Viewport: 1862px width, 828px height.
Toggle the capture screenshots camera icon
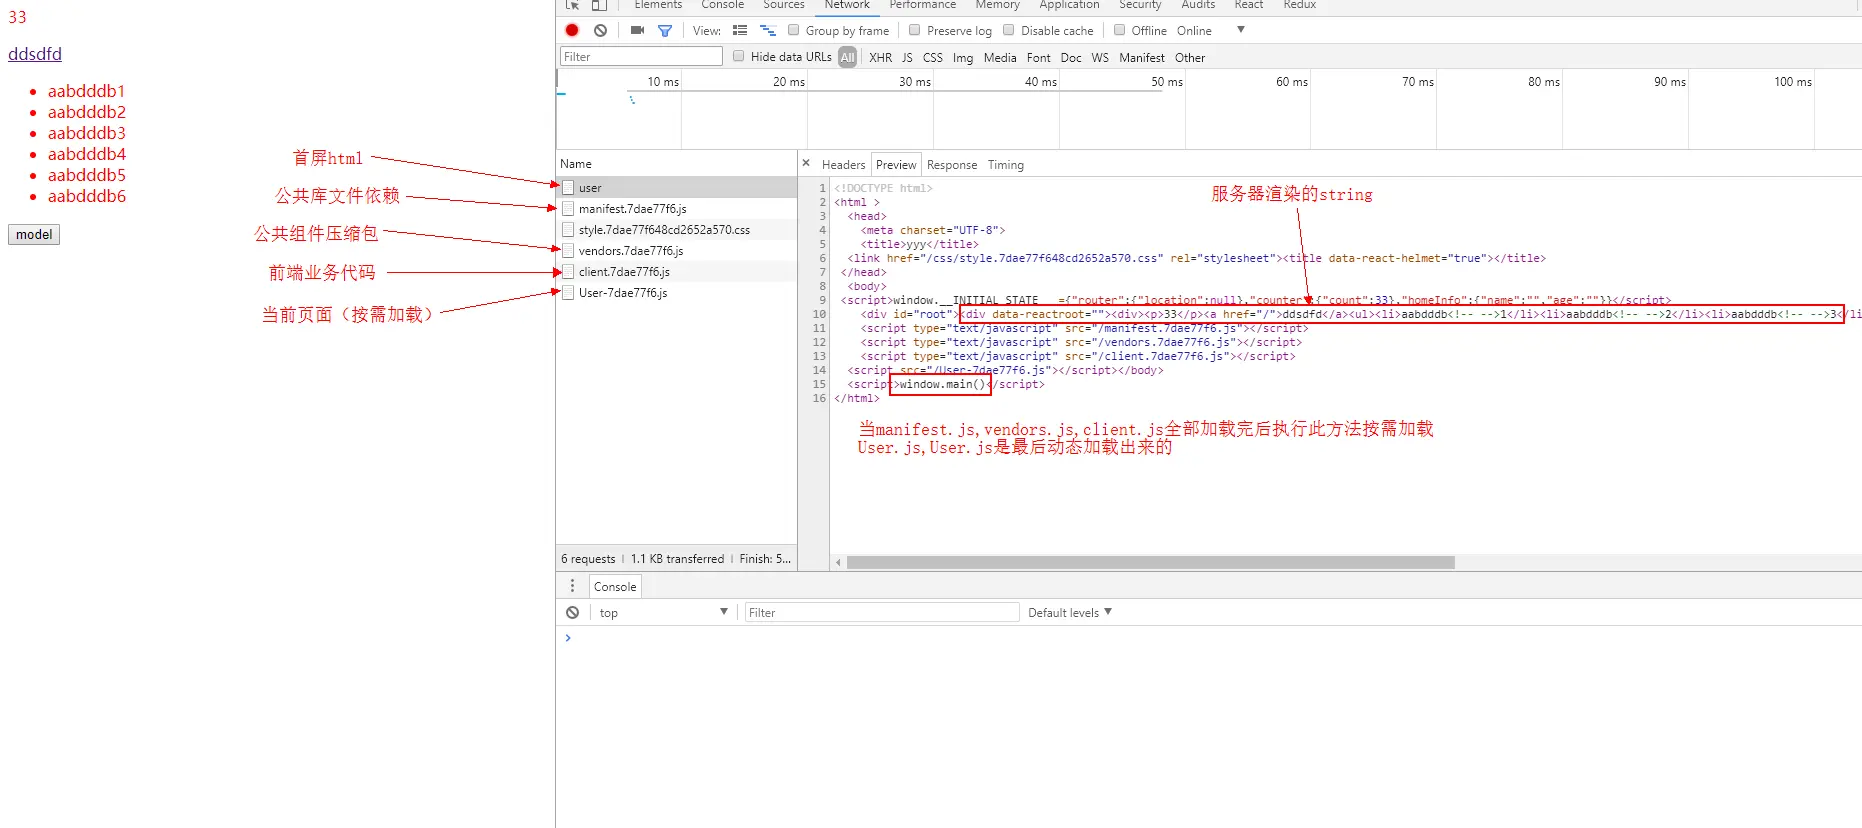click(637, 30)
